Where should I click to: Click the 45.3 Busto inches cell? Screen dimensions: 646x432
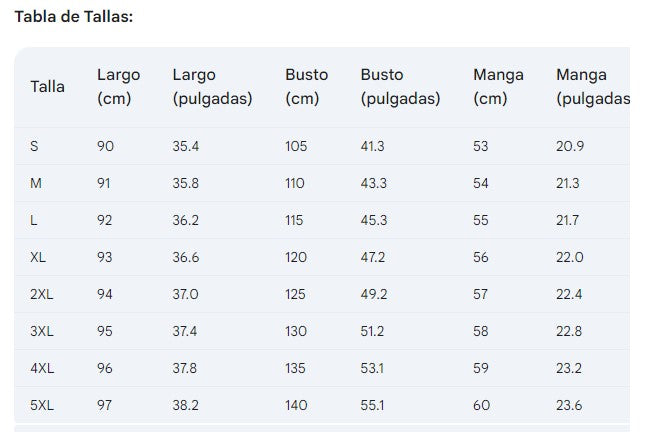373,220
